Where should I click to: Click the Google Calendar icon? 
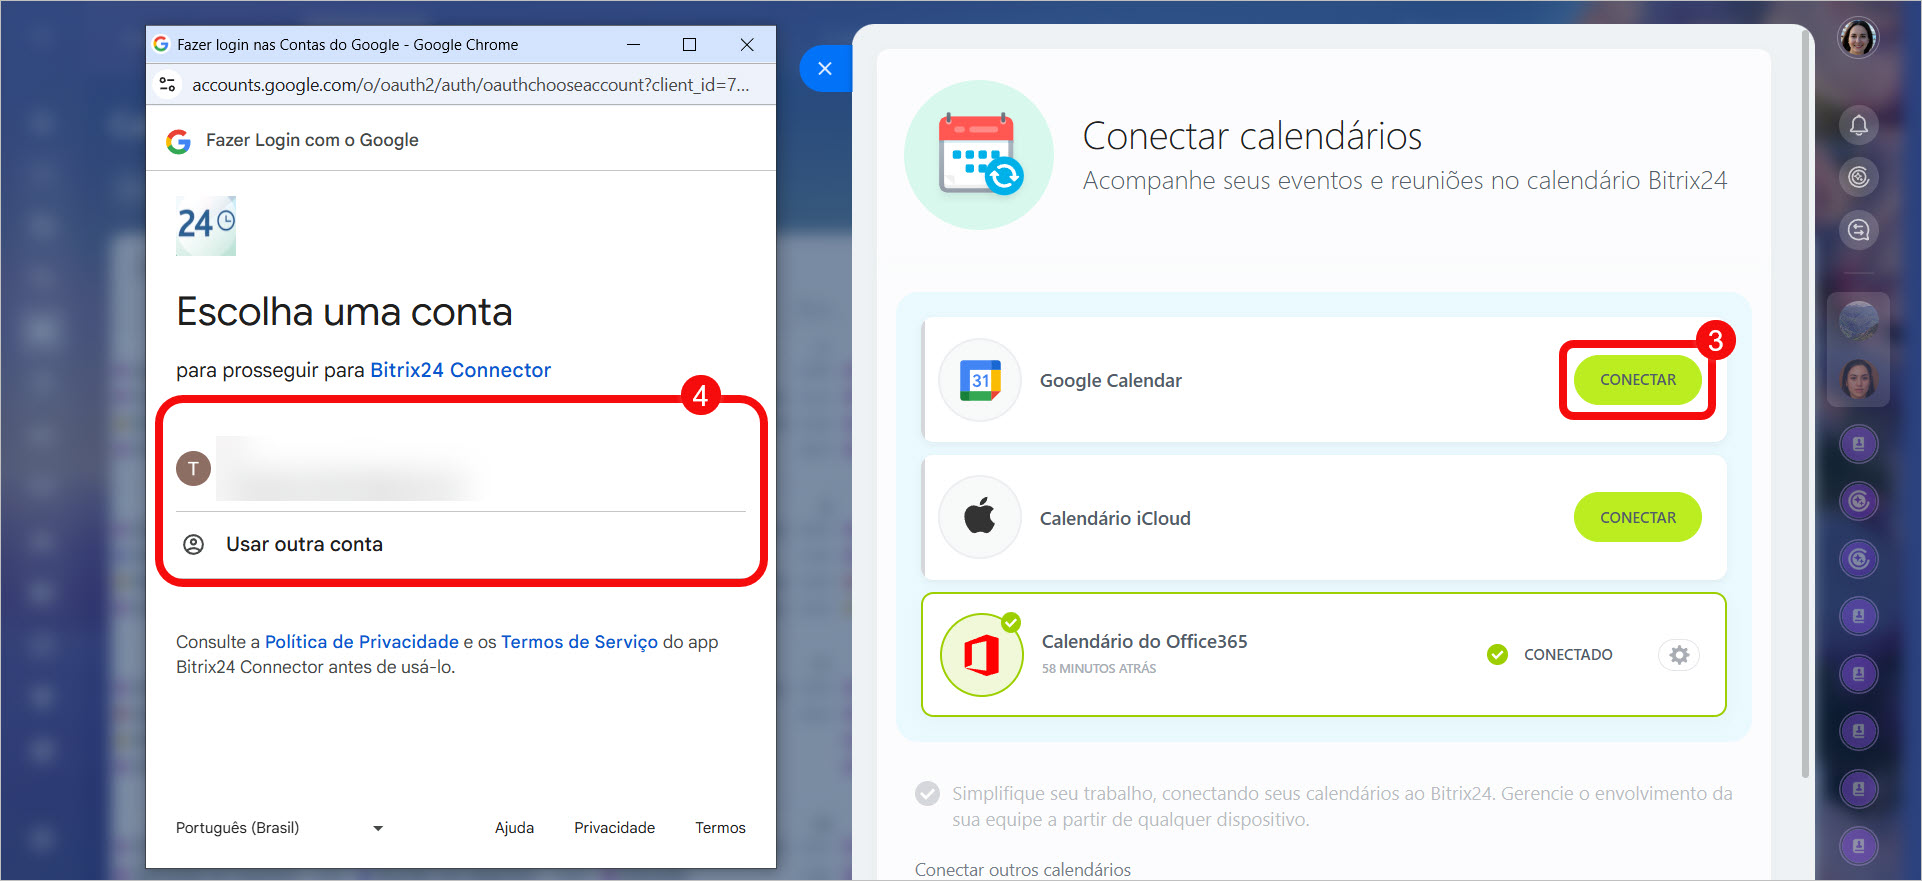pos(980,380)
